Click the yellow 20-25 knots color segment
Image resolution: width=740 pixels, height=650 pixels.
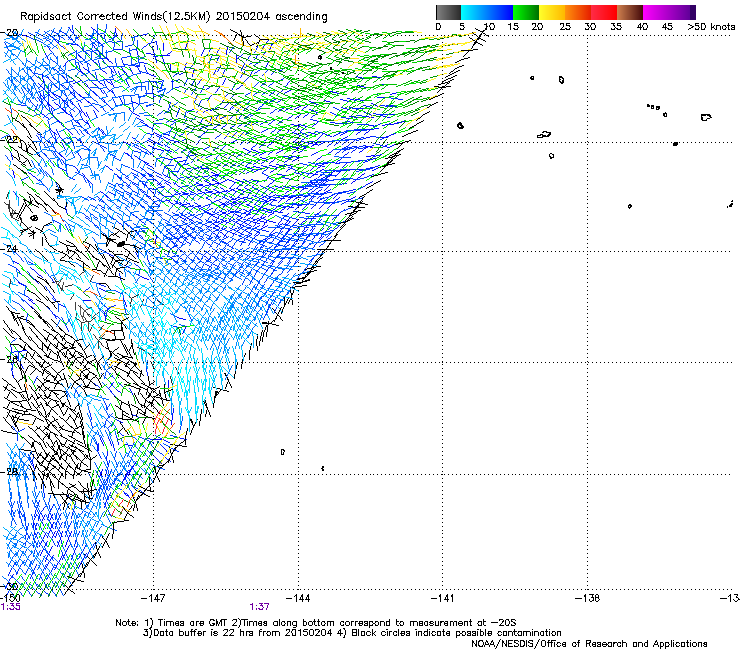pos(552,12)
